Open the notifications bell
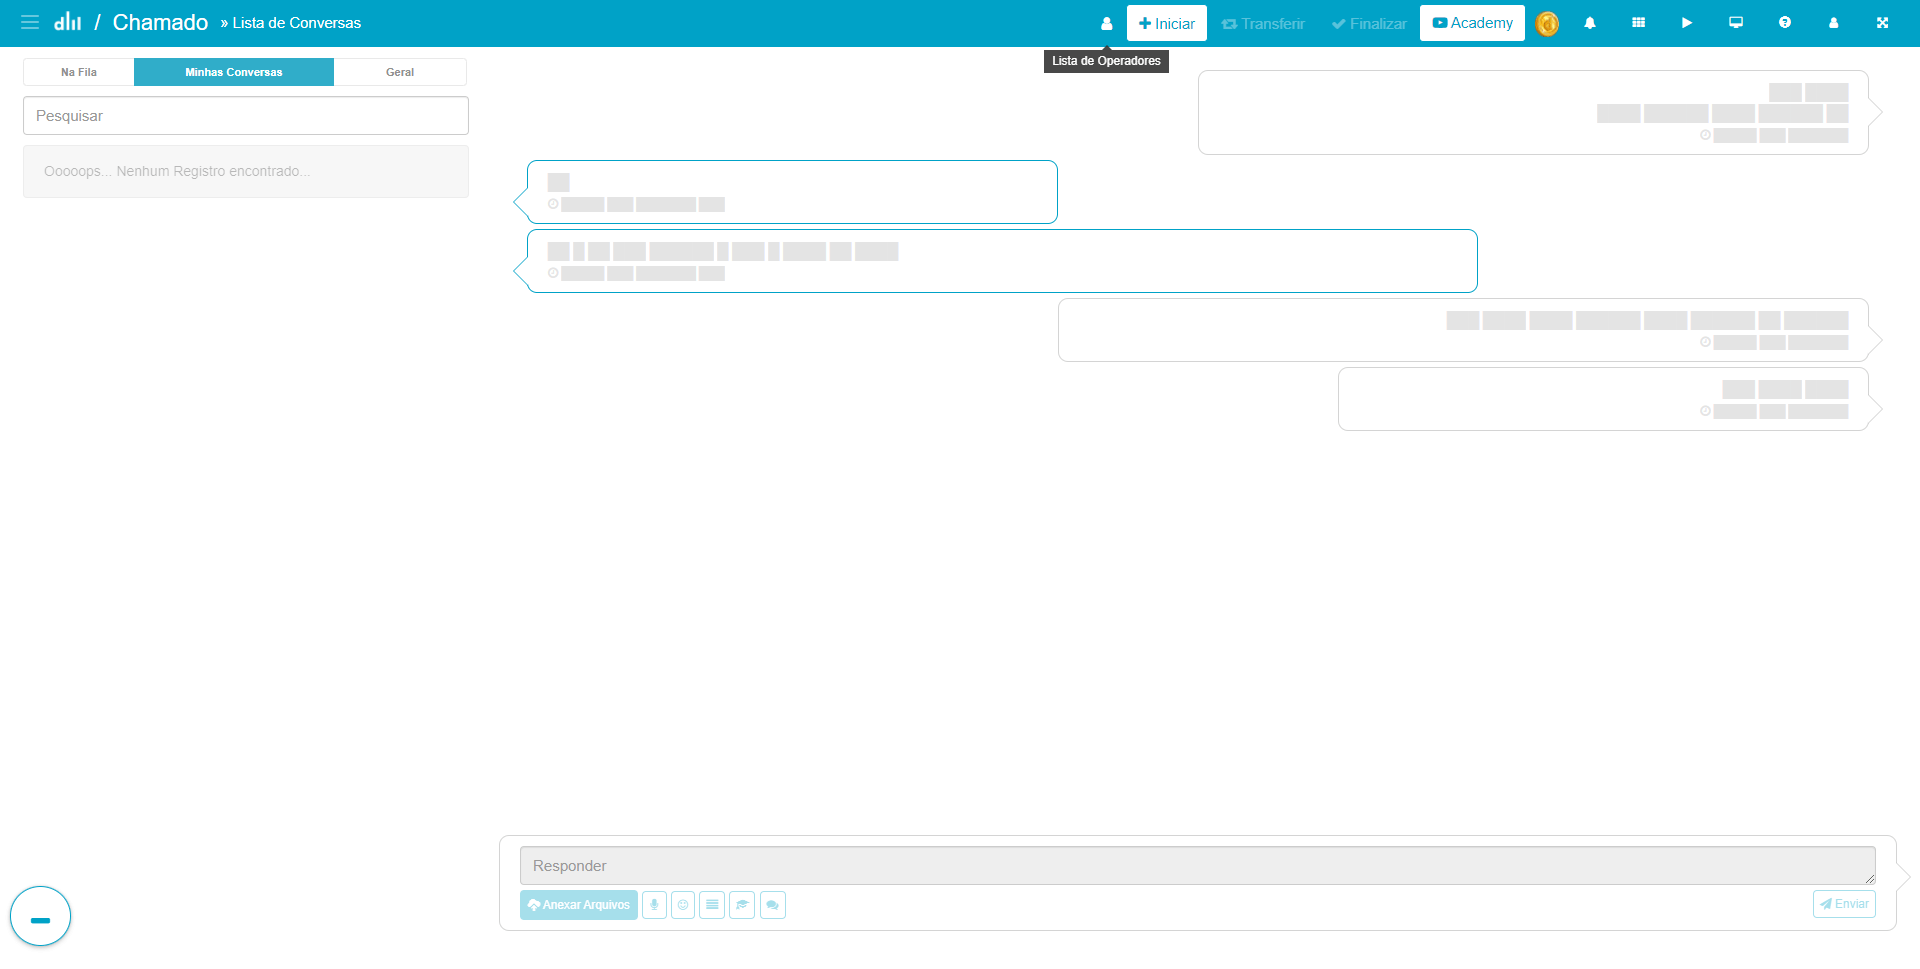 point(1590,23)
